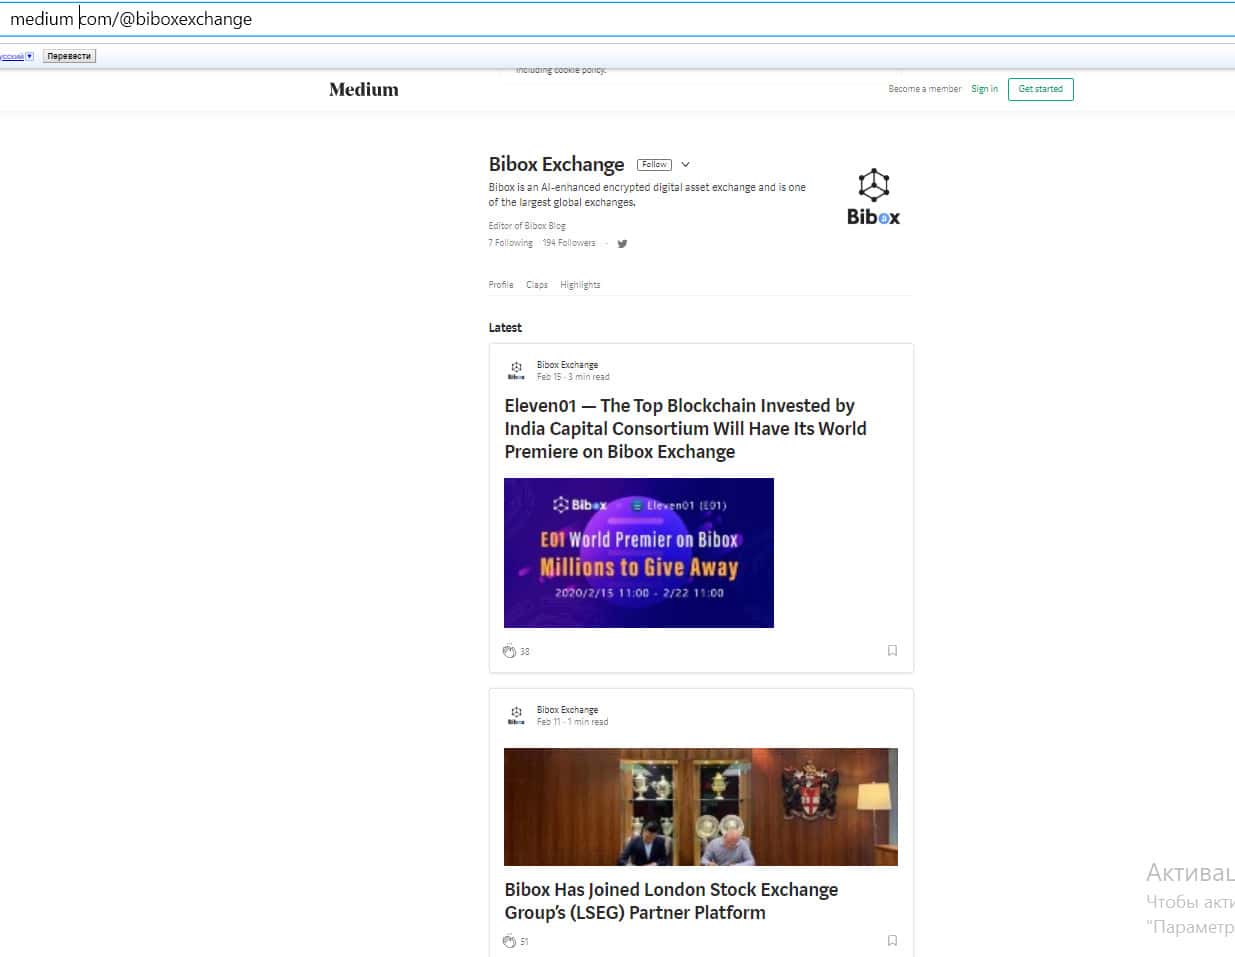Open the E01 World Premier banner image
1235x957 pixels.
639,553
